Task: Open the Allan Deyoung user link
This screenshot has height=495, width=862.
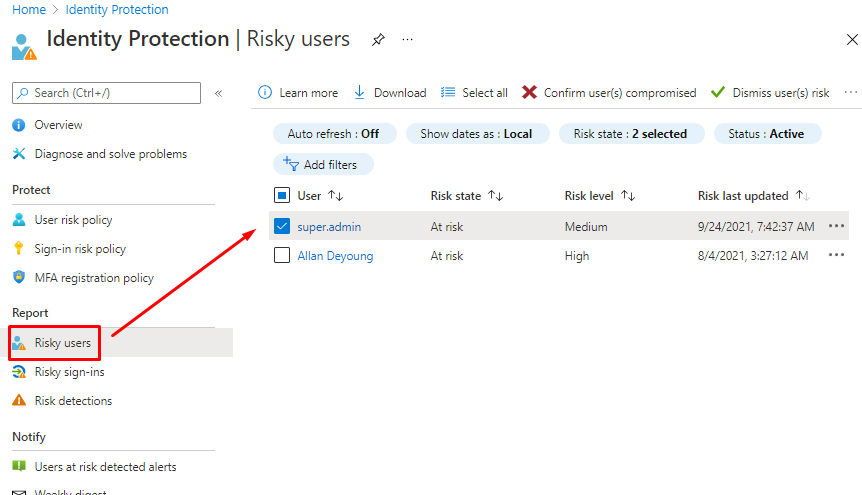Action: pyautogui.click(x=335, y=256)
